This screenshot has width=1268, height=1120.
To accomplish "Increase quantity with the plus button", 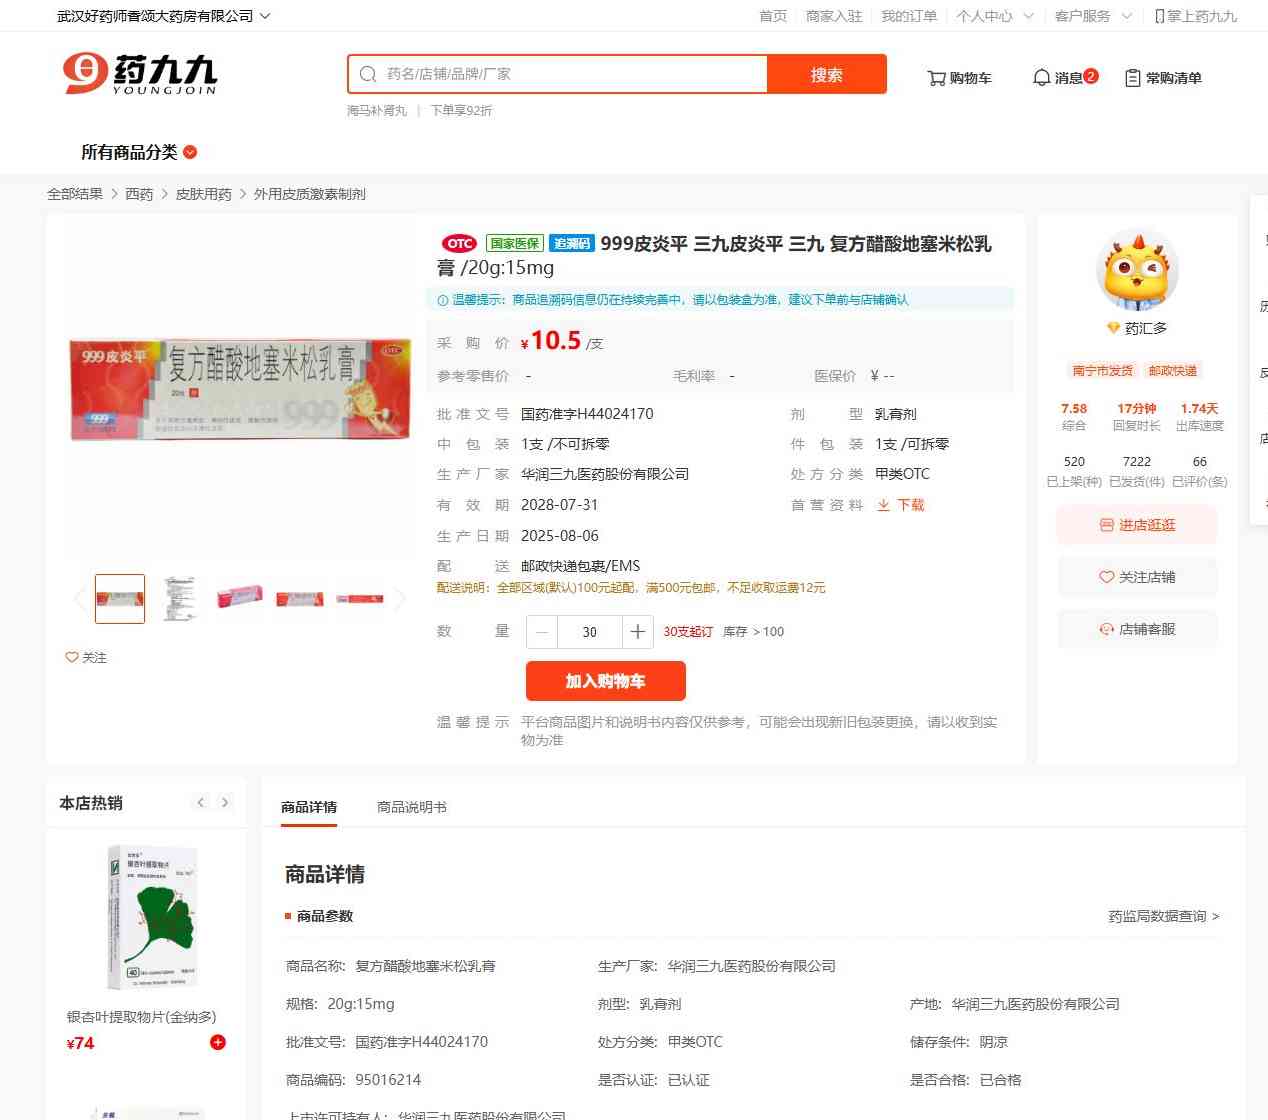I will click(x=637, y=632).
